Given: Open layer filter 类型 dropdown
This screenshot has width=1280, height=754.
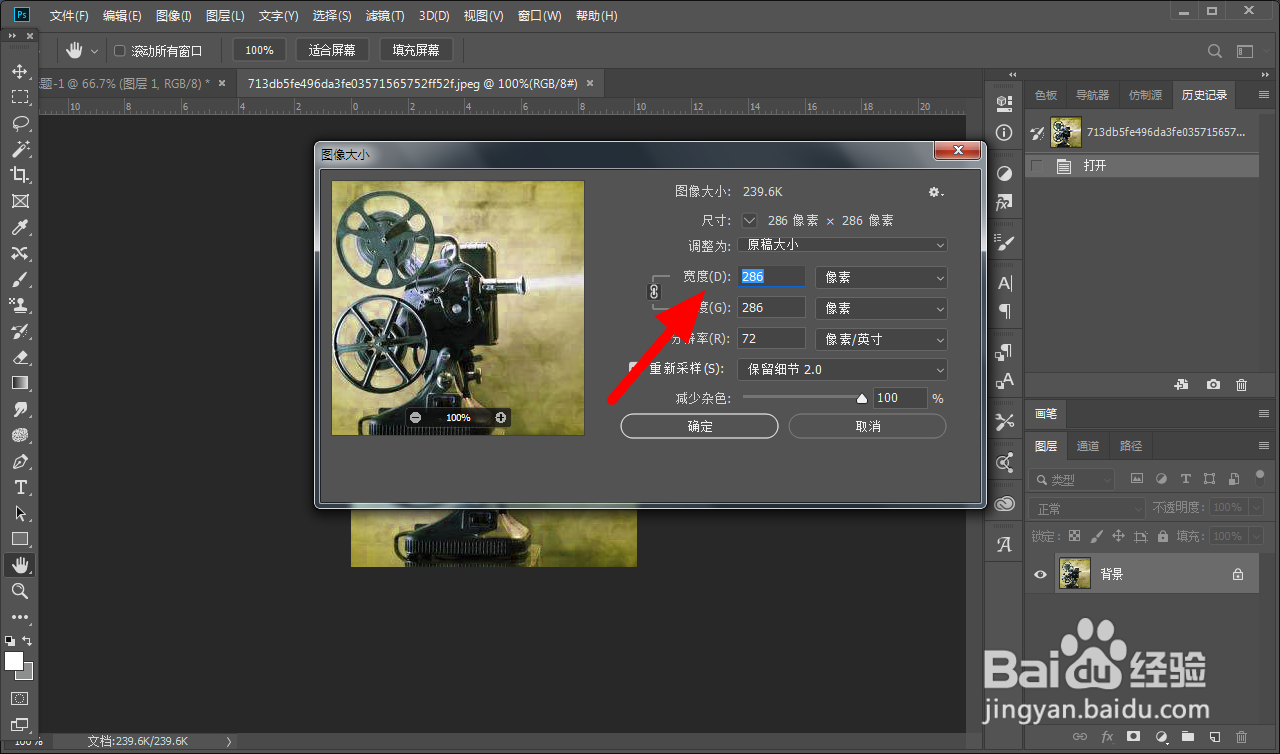Looking at the screenshot, I should pyautogui.click(x=1071, y=479).
